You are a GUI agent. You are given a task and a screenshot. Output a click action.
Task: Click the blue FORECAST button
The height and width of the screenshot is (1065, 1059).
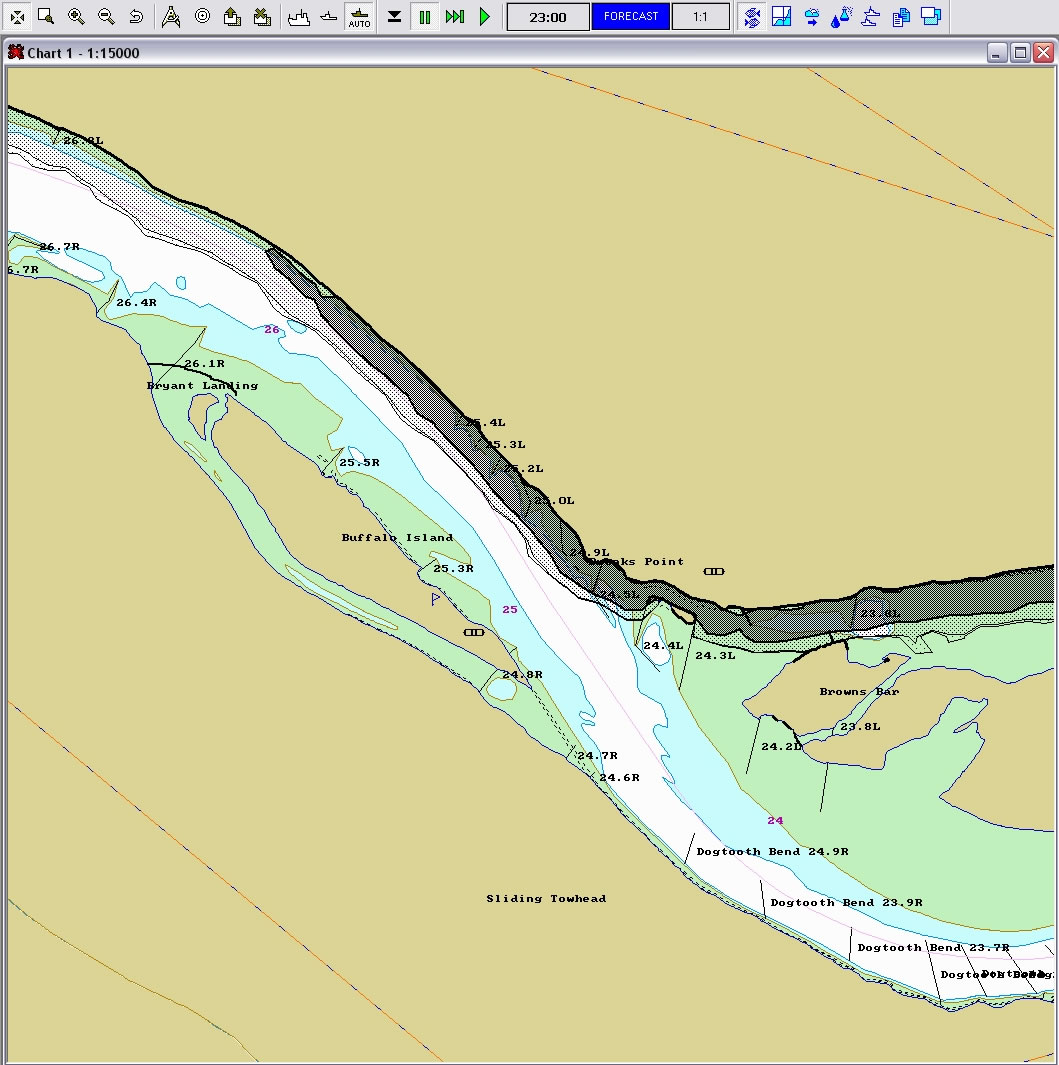coord(630,17)
